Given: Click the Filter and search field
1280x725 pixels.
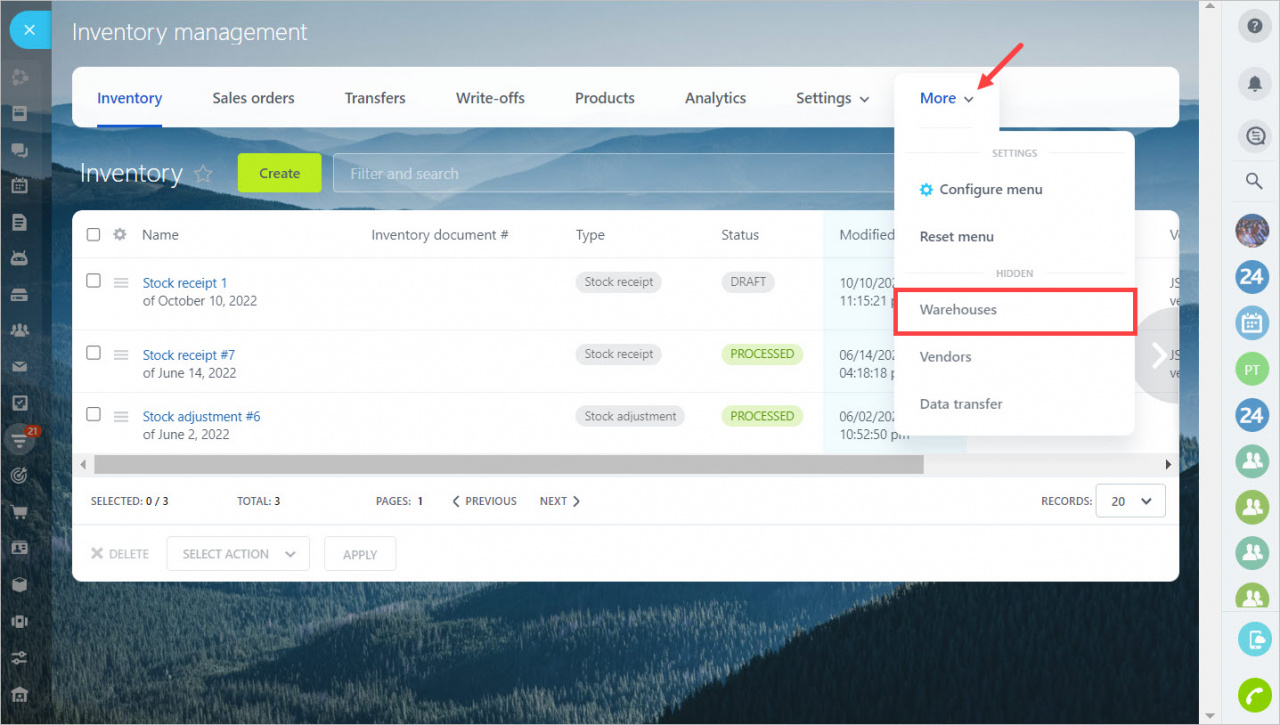Looking at the screenshot, I should pos(613,173).
